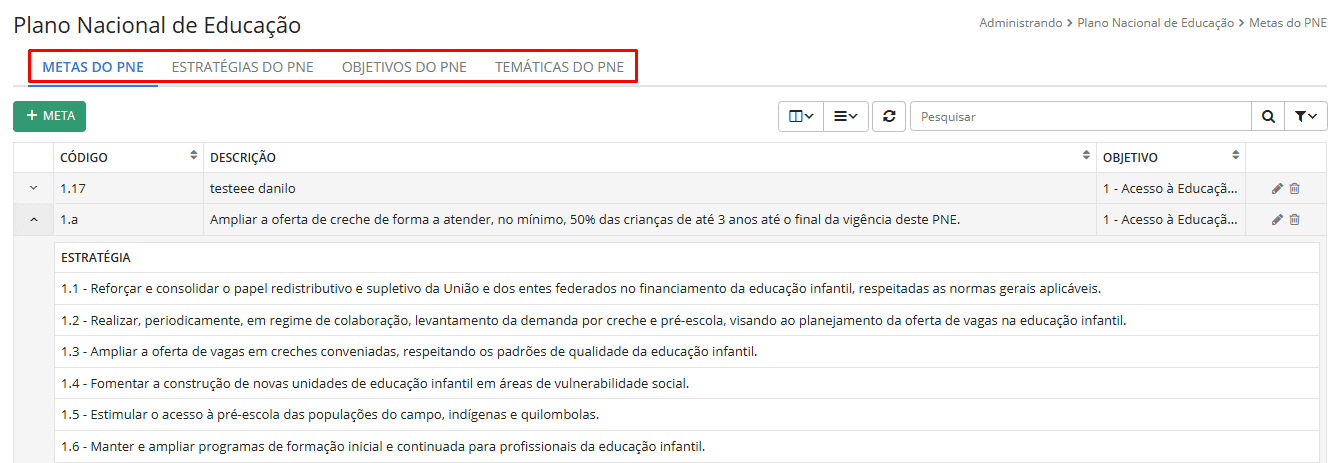Click Metas do PNE breadcrumb
The height and width of the screenshot is (463, 1341).
click(x=1288, y=22)
